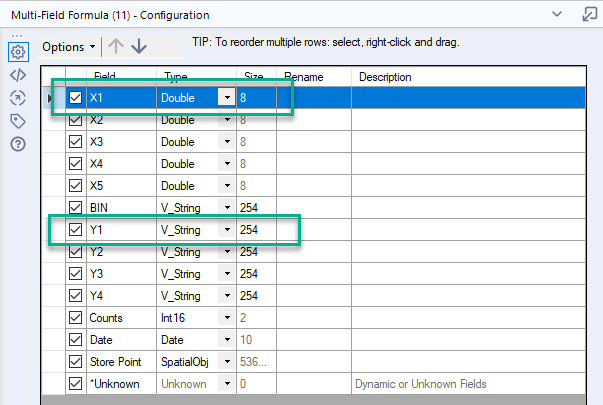Open the XML code view icon
The height and width of the screenshot is (405, 603).
(17, 75)
